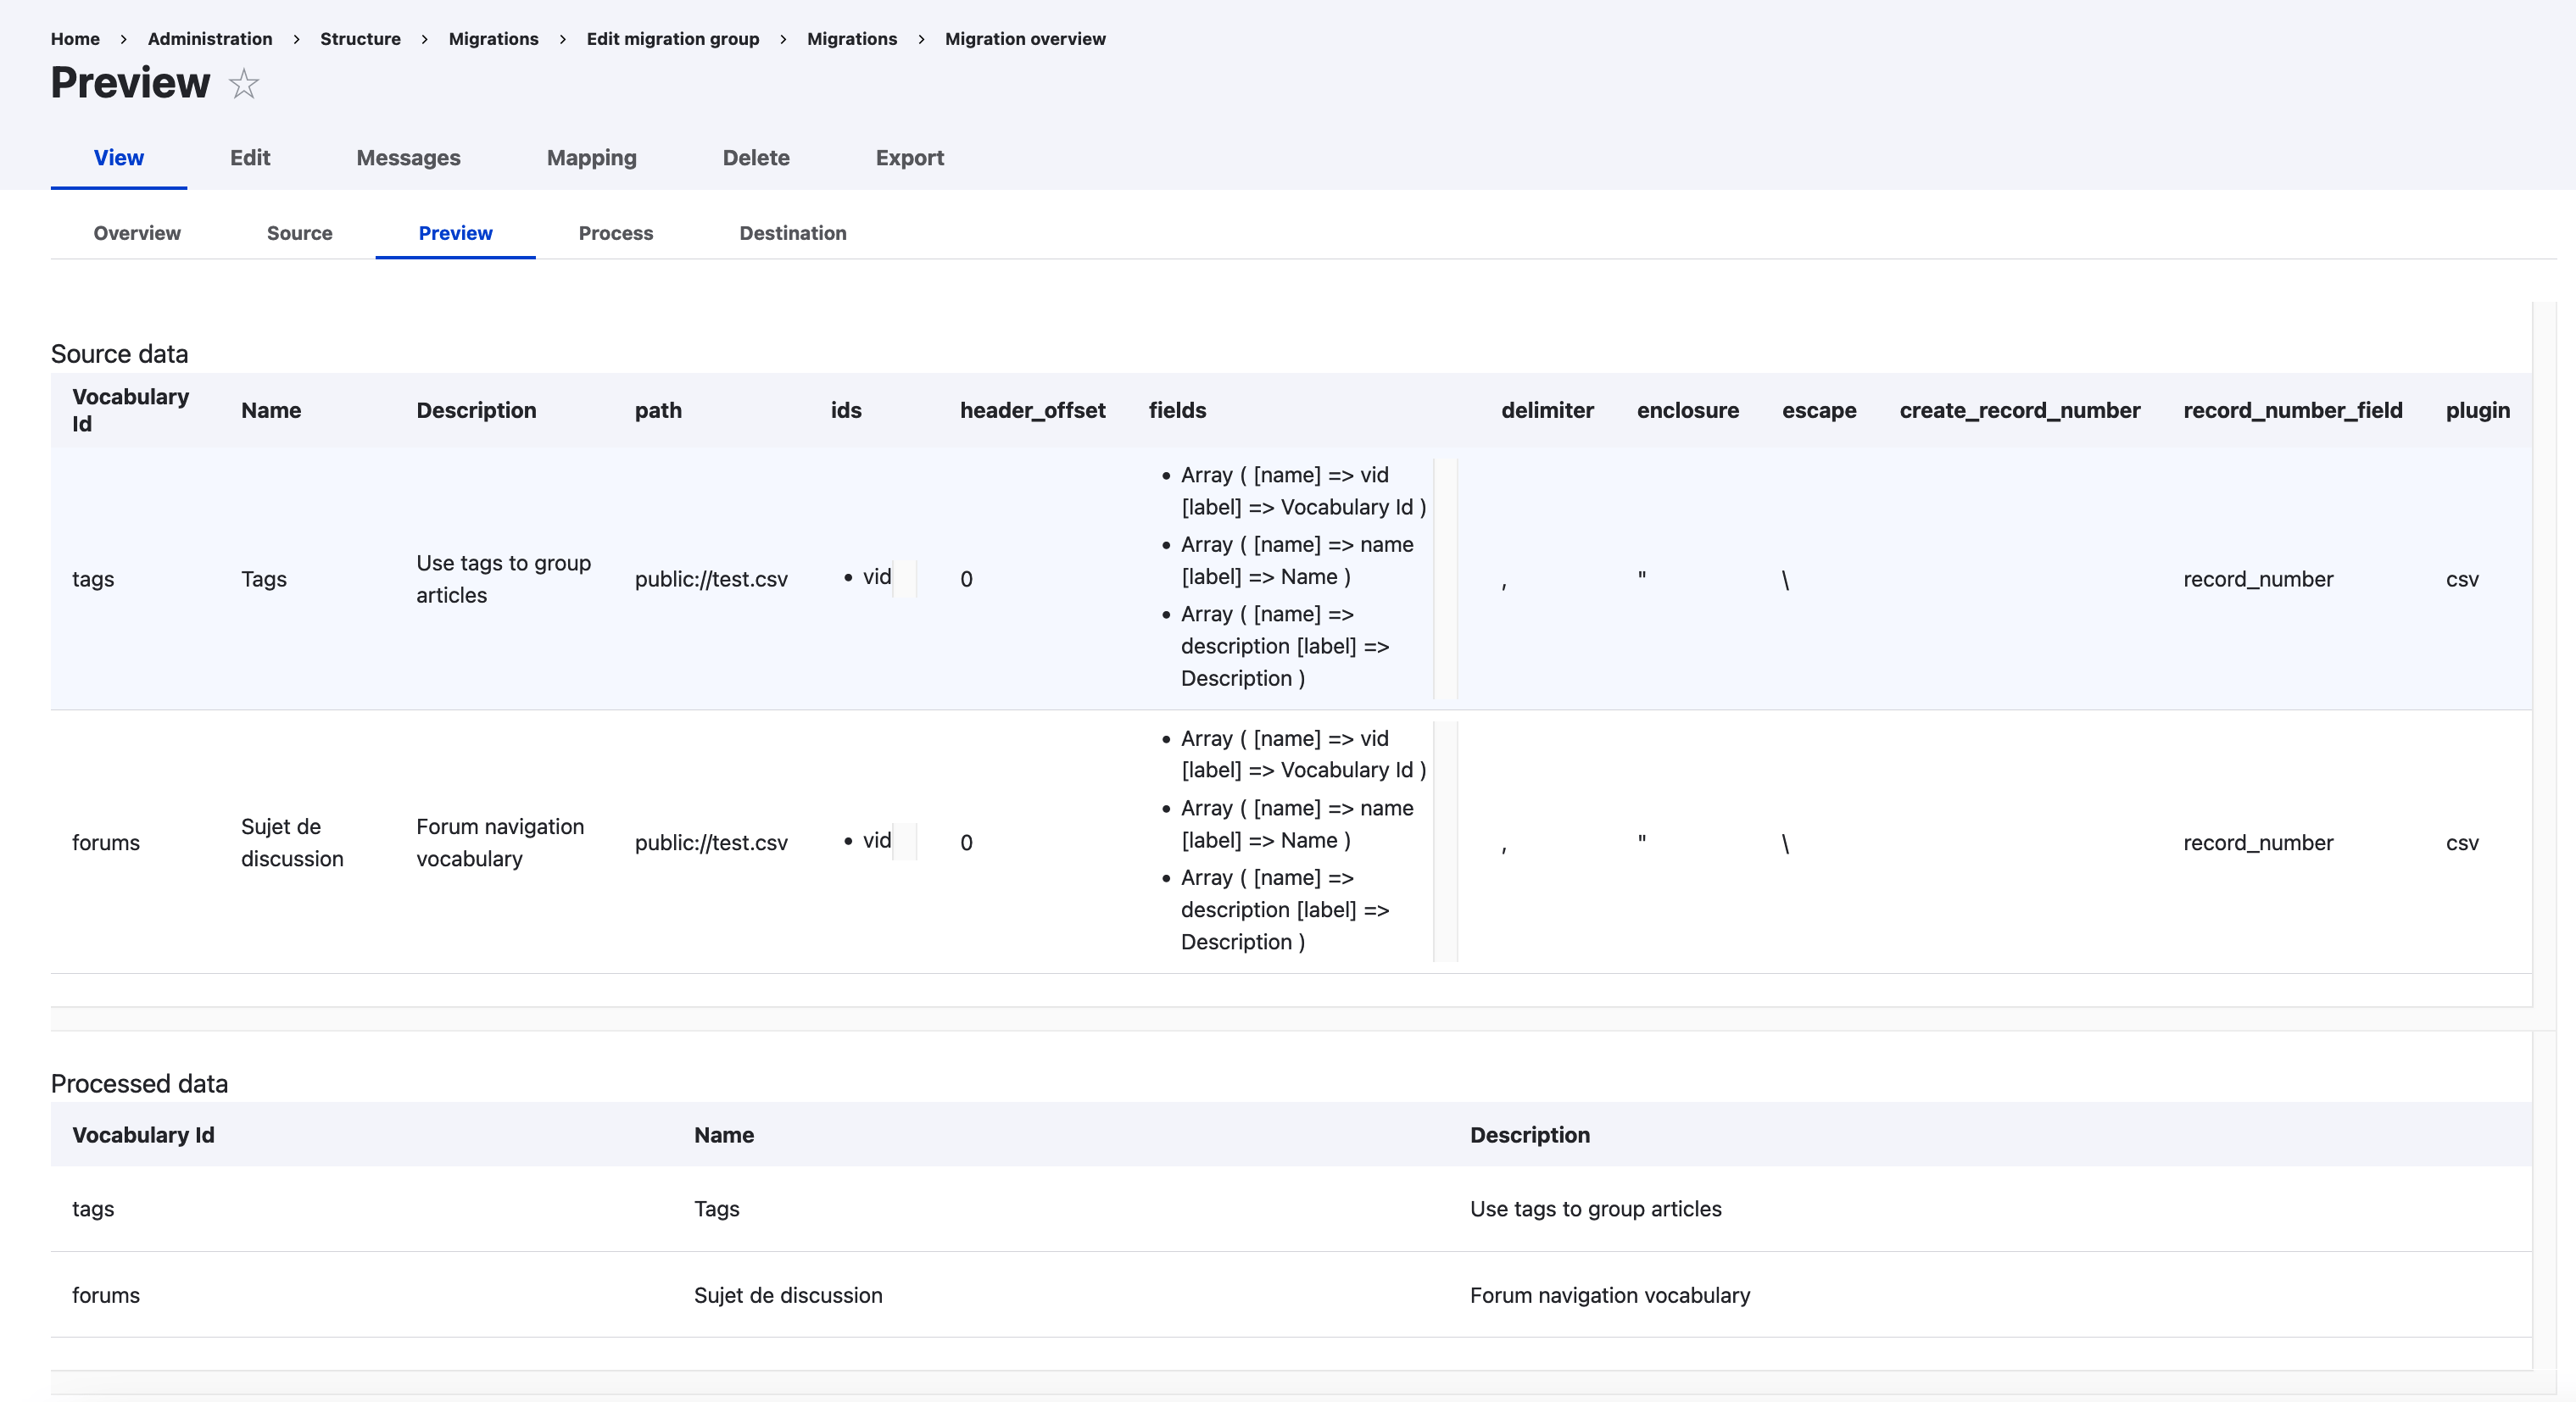Click Edit migration group breadcrumb
Image resolution: width=2576 pixels, height=1402 pixels.
click(x=672, y=39)
